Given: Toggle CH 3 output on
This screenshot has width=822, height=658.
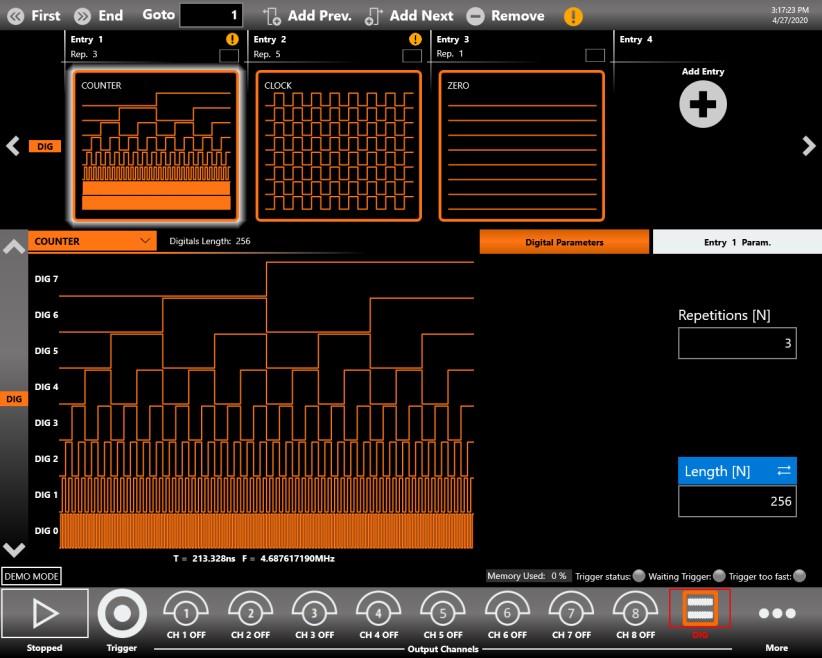Looking at the screenshot, I should (x=315, y=614).
